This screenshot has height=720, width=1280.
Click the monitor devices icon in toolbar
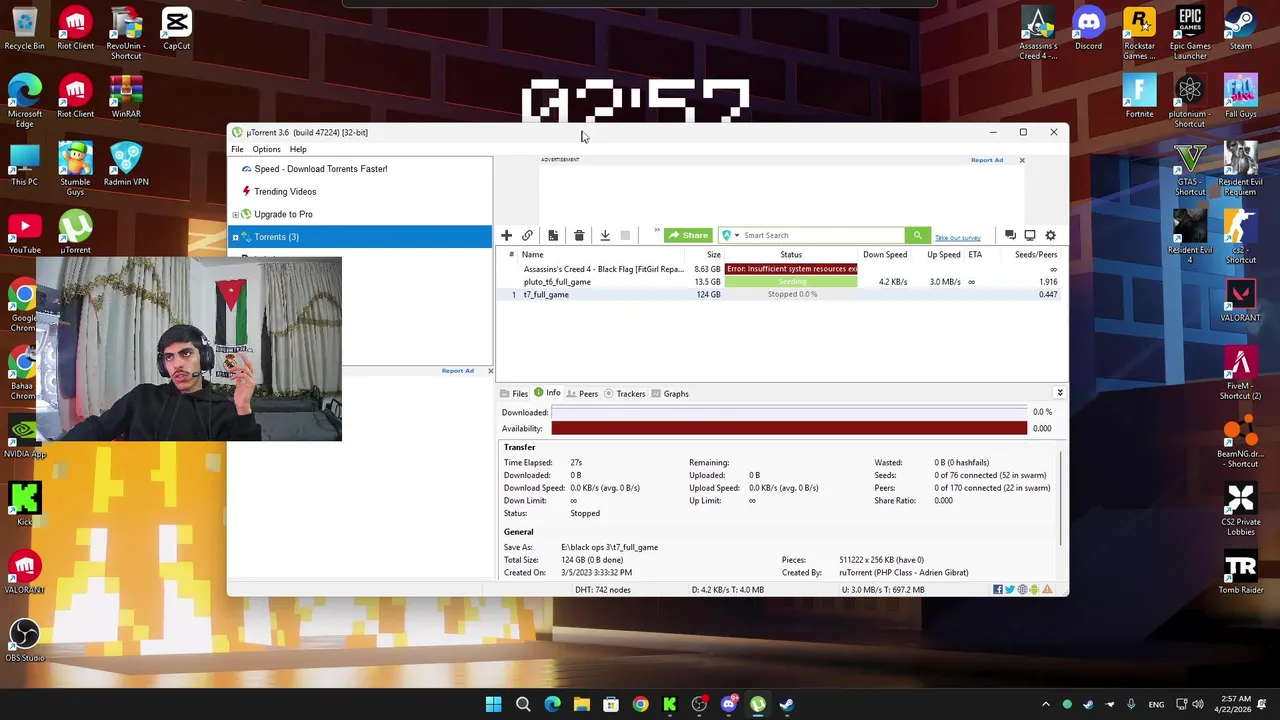(1030, 235)
